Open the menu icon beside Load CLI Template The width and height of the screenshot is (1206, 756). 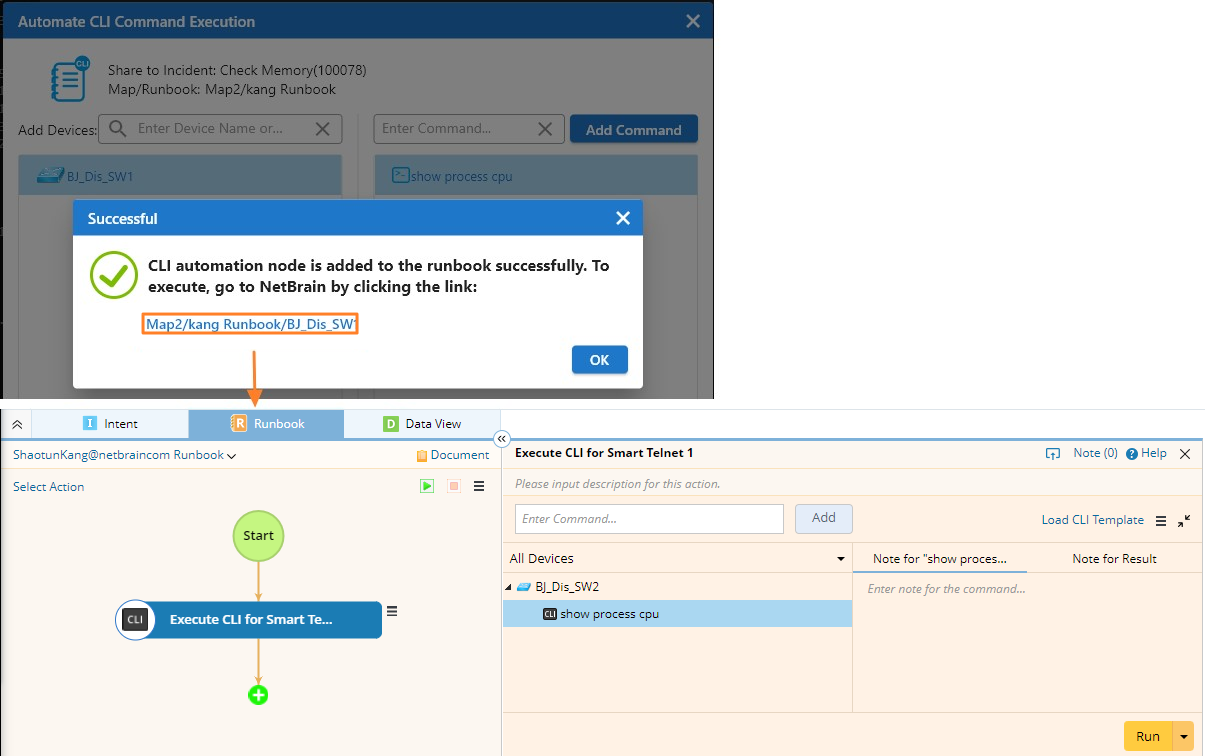pyautogui.click(x=1161, y=521)
